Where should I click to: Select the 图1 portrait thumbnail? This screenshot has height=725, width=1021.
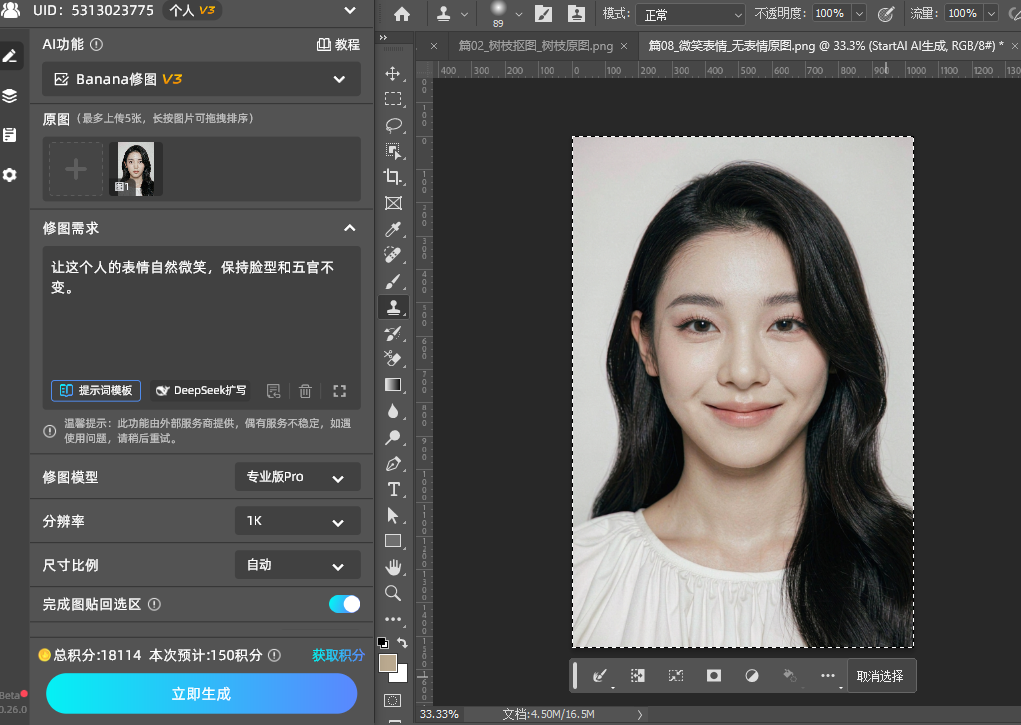[x=136, y=169]
